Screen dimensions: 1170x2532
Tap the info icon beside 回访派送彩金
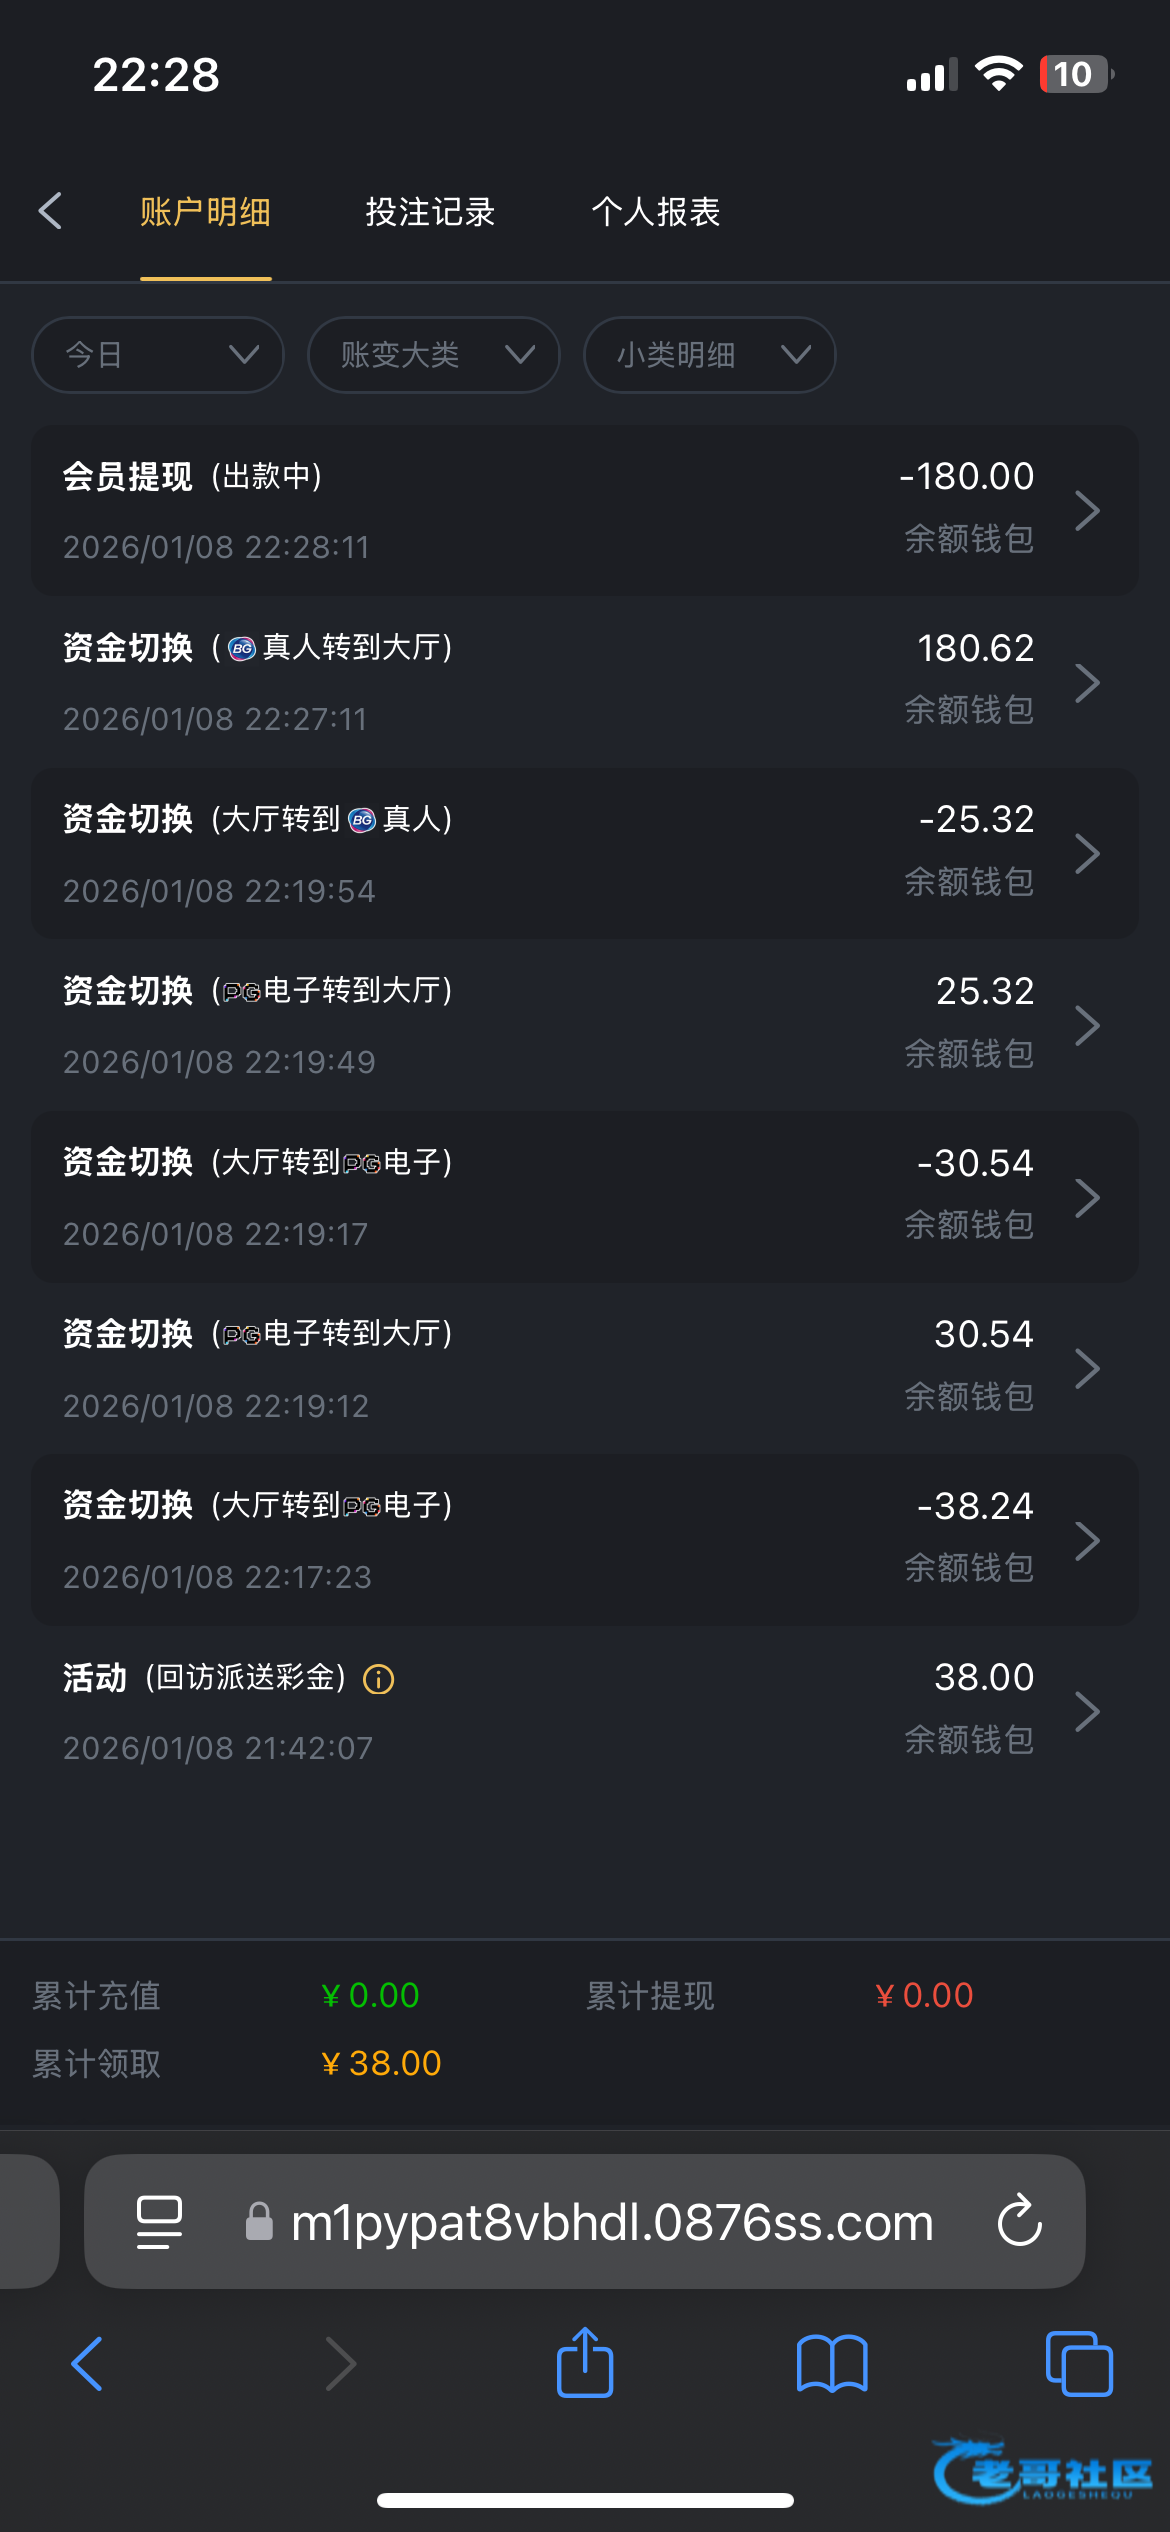tap(378, 1679)
